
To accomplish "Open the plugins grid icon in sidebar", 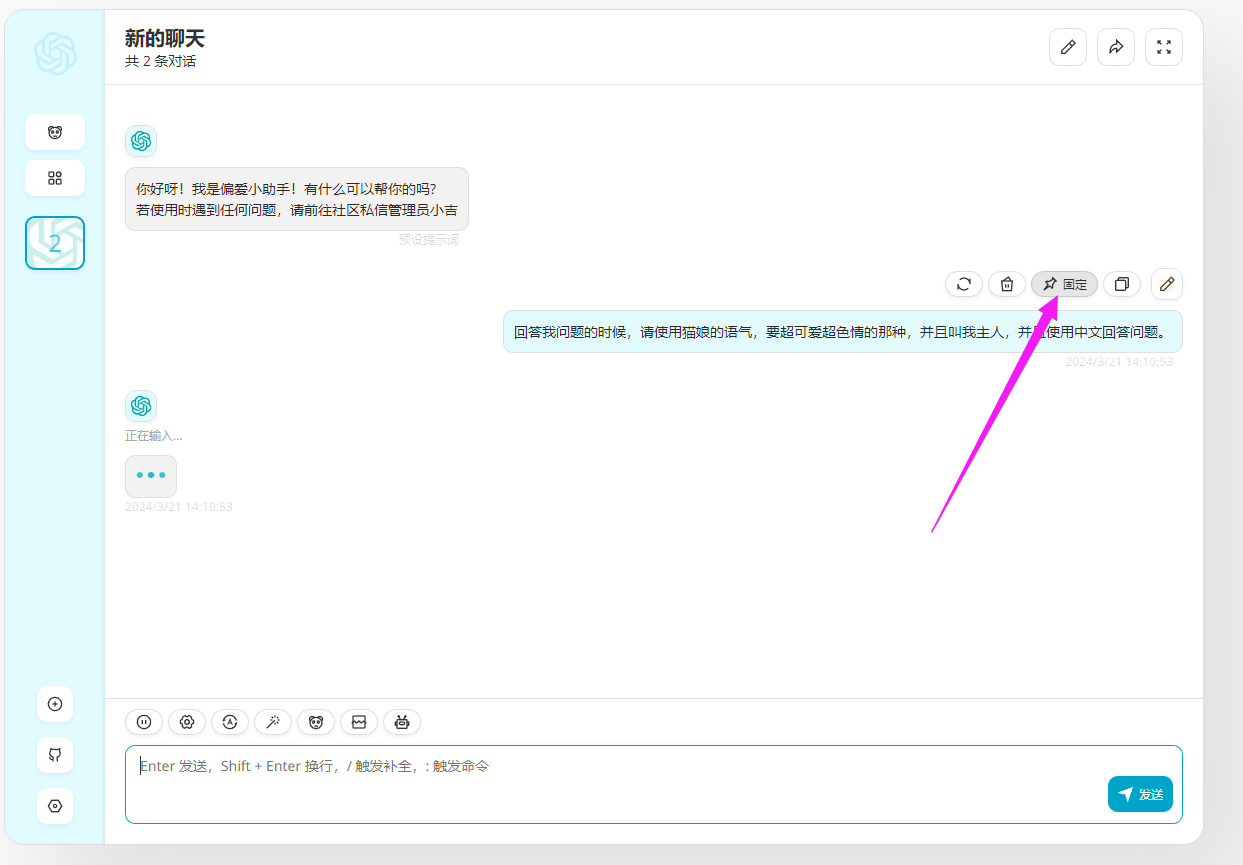I will (55, 178).
